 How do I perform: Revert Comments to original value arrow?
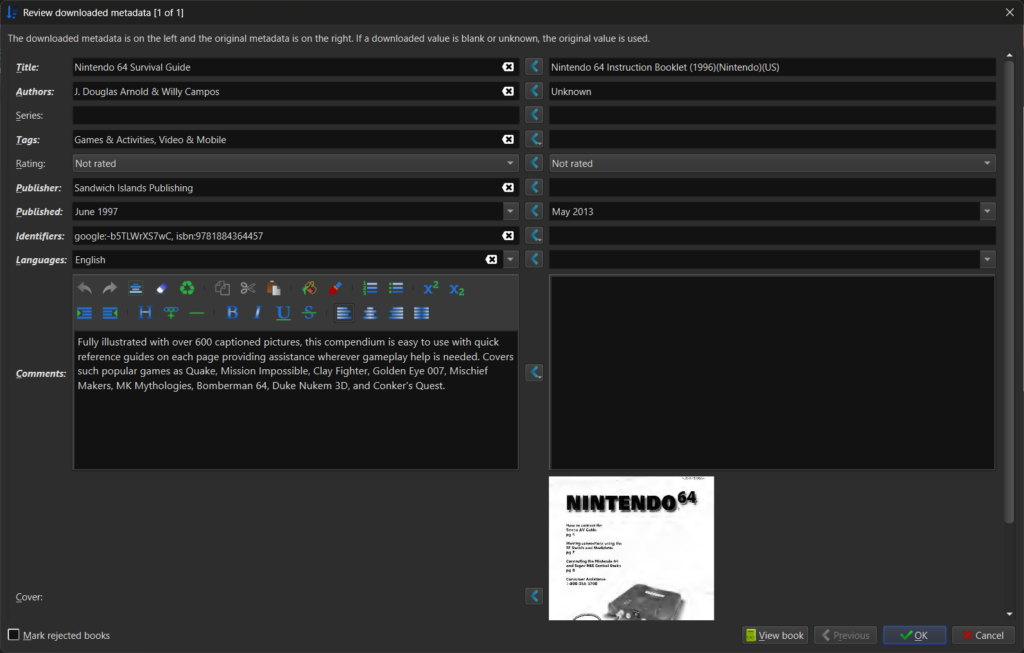pyautogui.click(x=534, y=372)
